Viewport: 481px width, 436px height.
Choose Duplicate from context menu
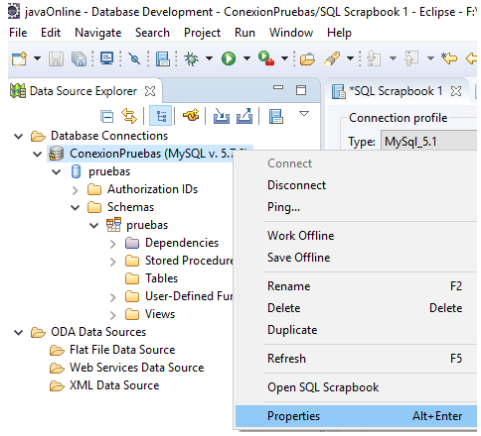356,330
